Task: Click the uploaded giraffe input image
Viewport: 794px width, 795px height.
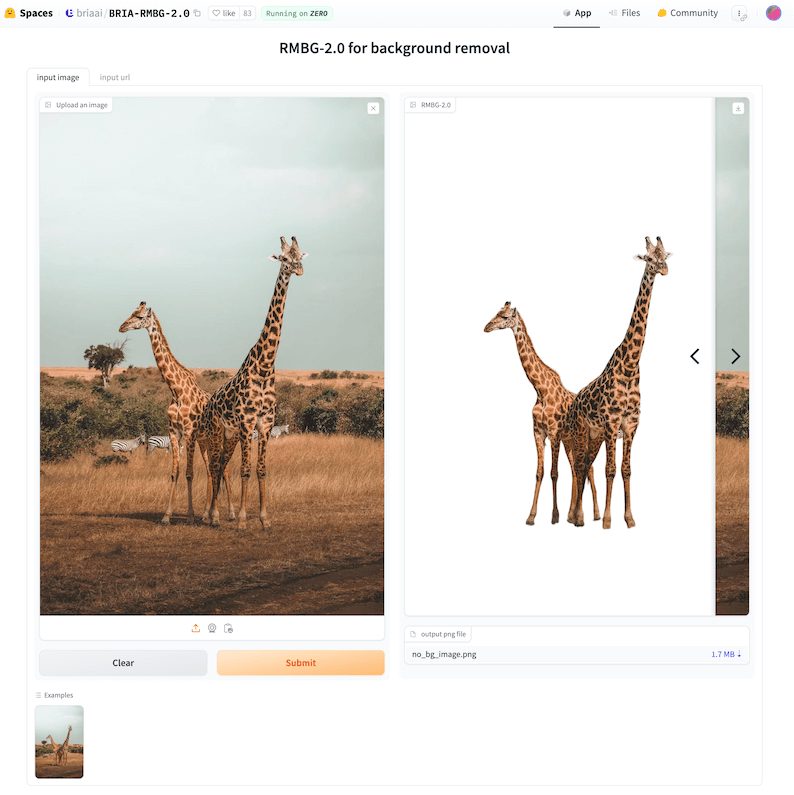Action: pos(212,356)
